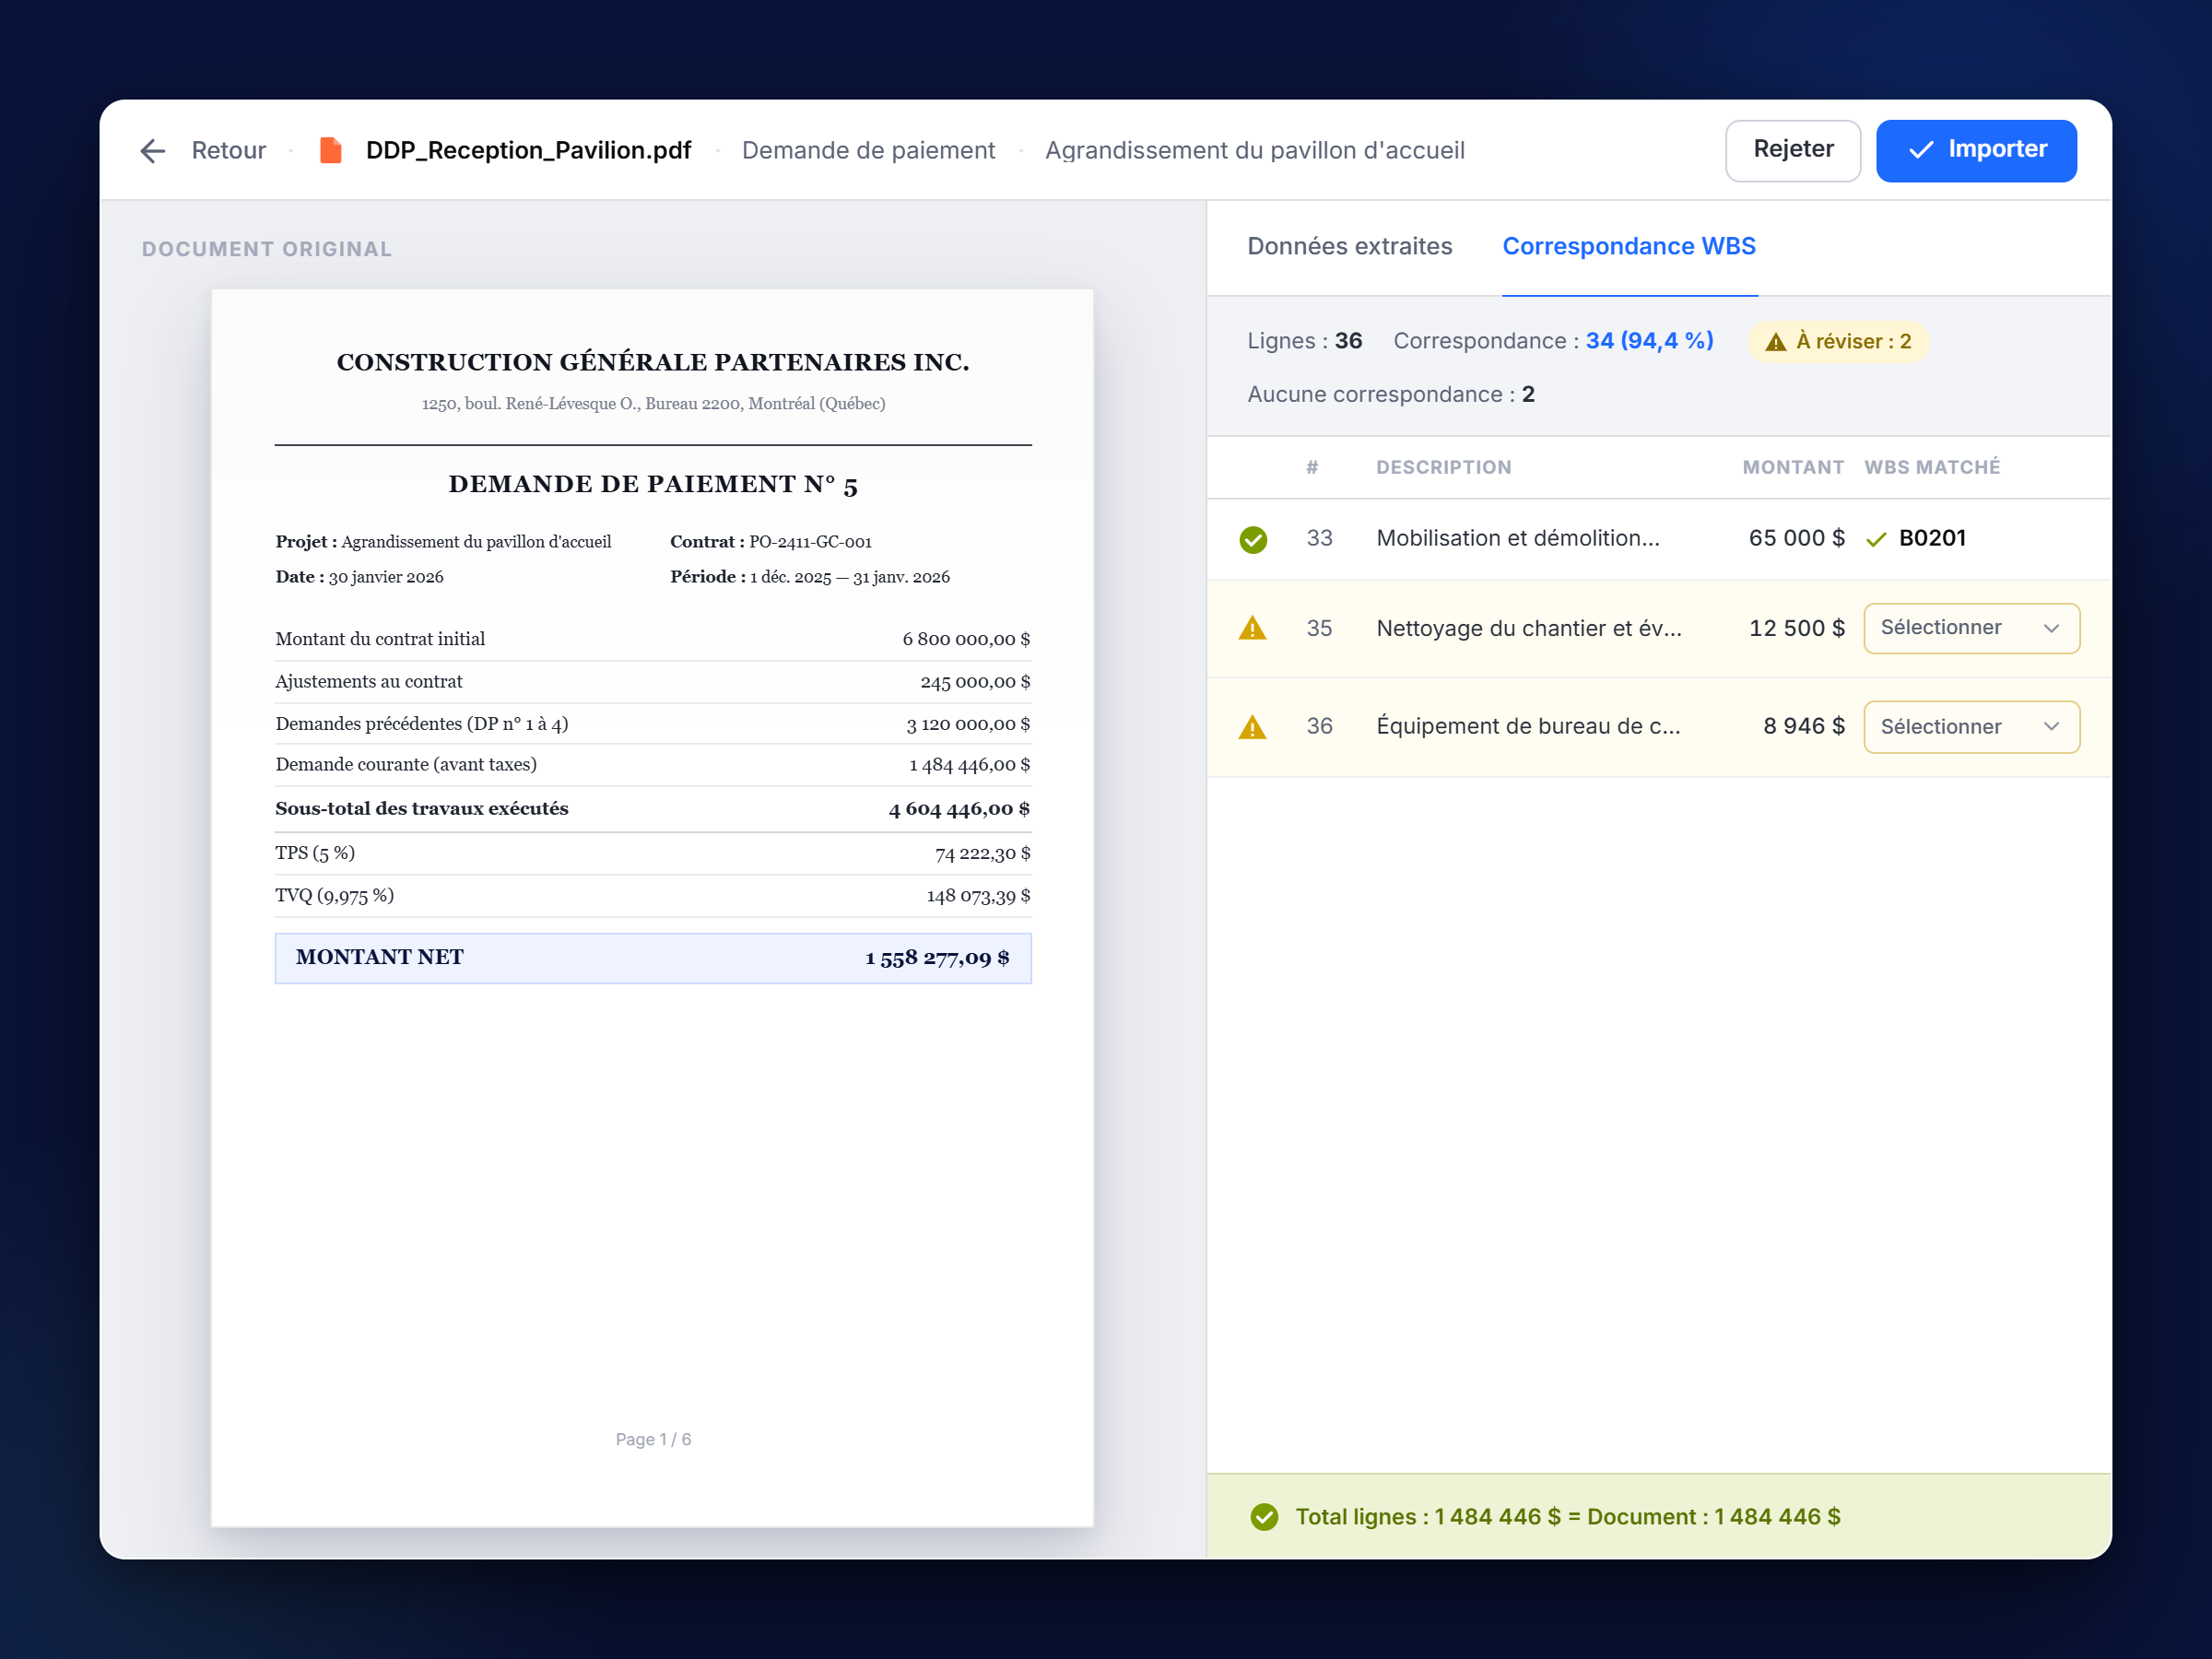Click the document page preview thumbnail
Screen dimensions: 2212x1659
[652, 907]
